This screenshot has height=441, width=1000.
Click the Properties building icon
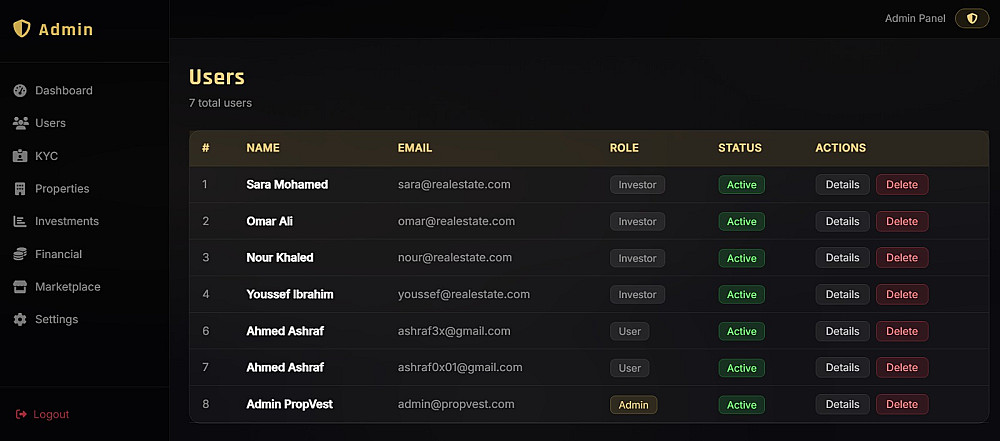(20, 189)
